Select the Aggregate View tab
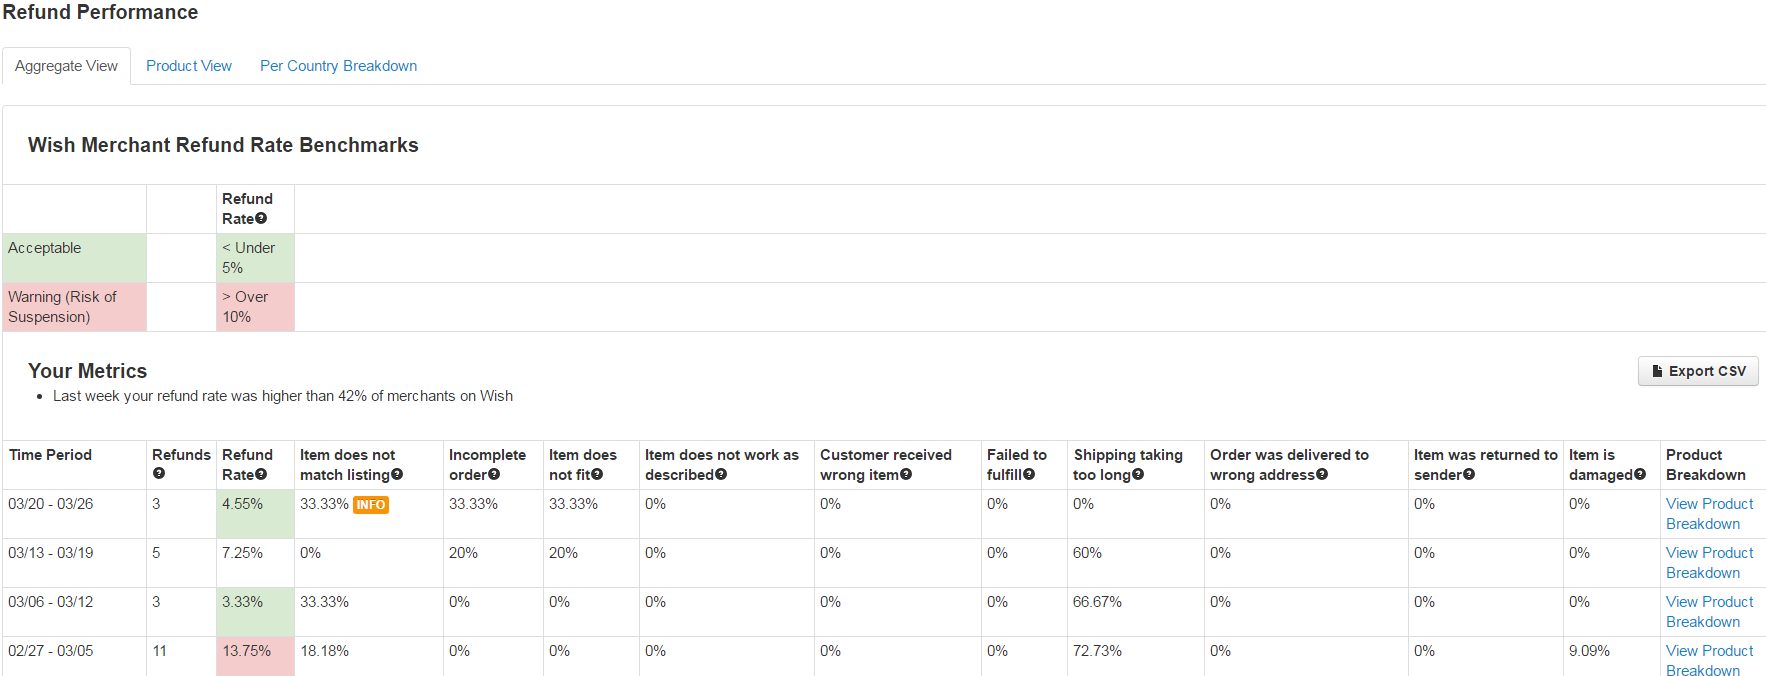 [66, 66]
